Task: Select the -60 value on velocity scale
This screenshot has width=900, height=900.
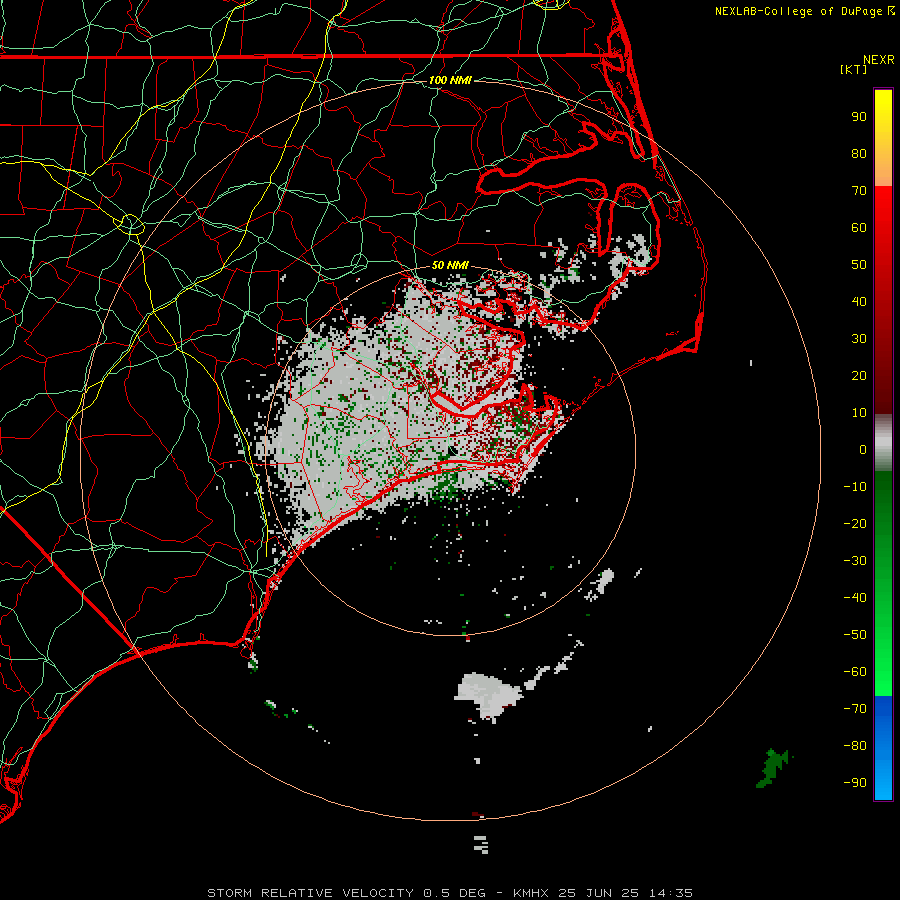Action: point(855,672)
